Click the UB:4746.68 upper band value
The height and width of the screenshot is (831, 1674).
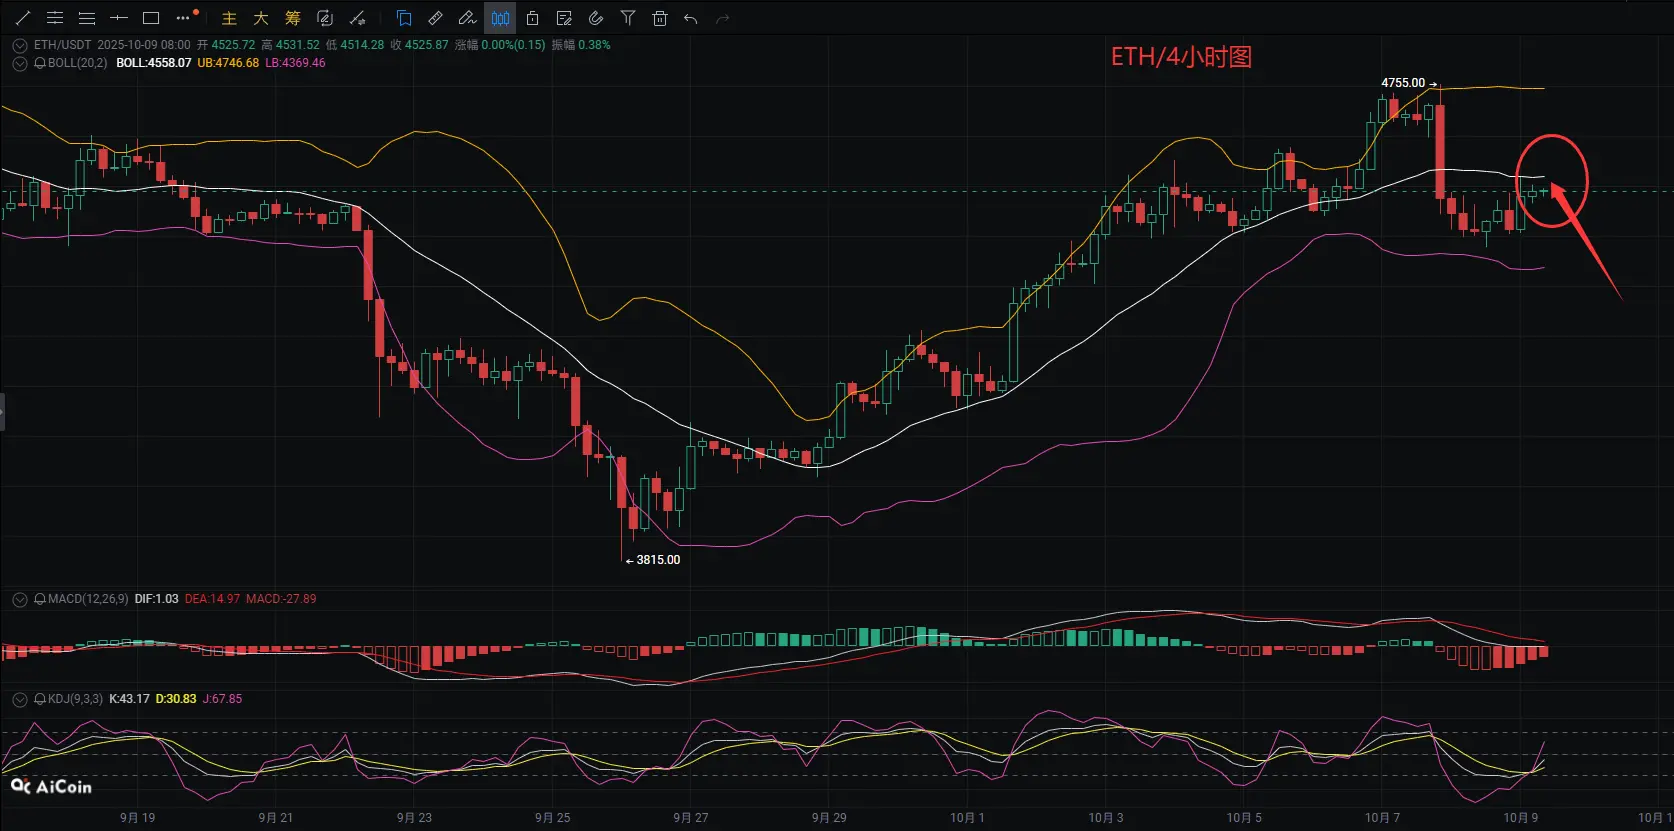[x=228, y=63]
